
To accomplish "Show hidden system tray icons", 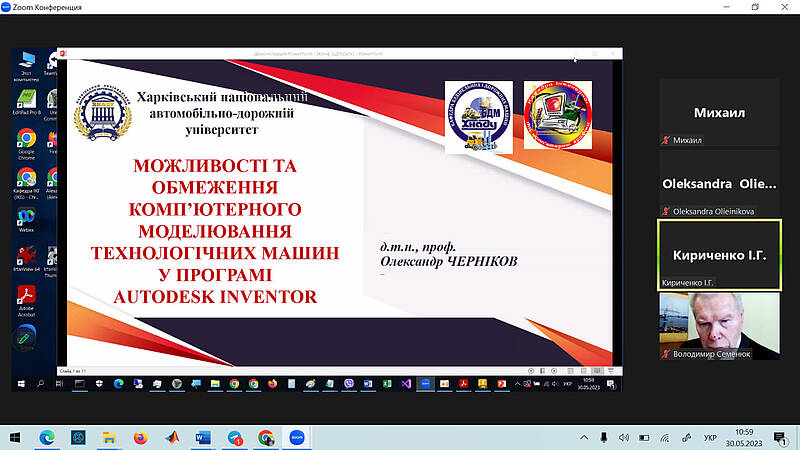I will pyautogui.click(x=584, y=437).
